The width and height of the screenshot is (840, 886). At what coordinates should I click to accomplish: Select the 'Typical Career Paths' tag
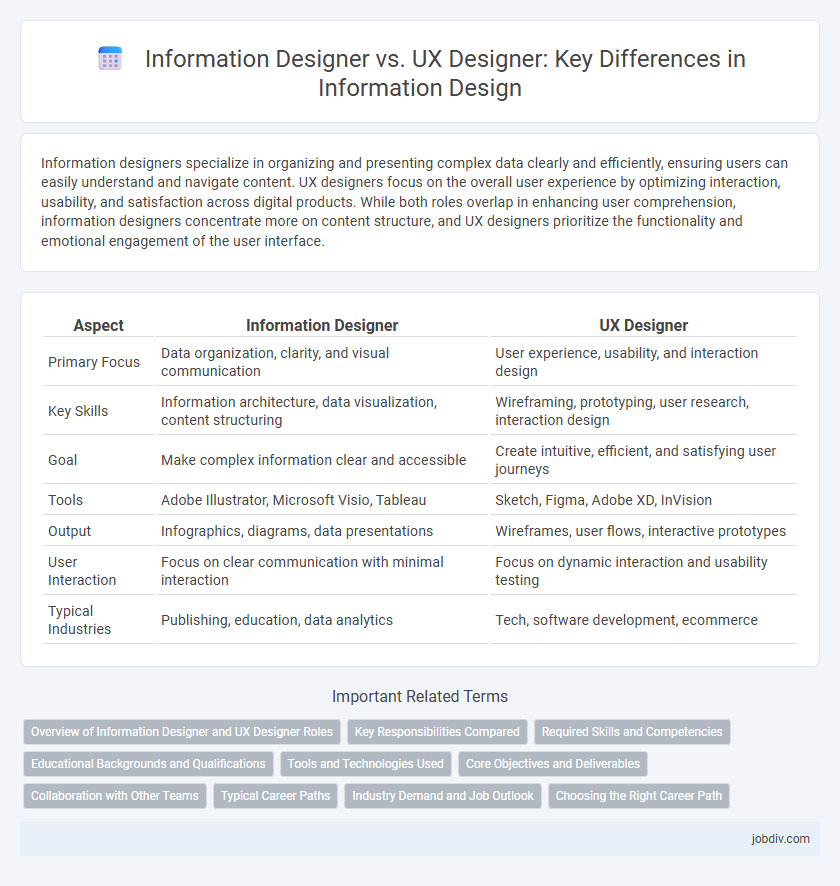pos(276,796)
